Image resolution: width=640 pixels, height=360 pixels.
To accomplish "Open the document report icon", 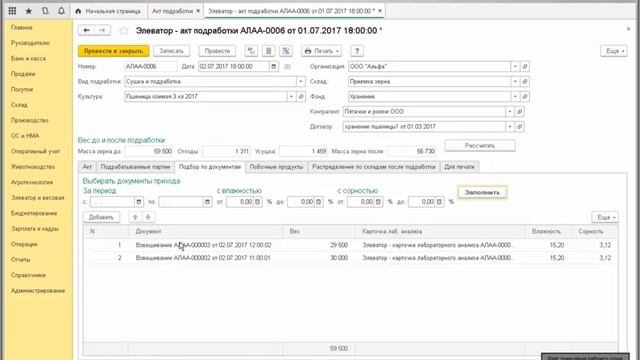I will 269,51.
